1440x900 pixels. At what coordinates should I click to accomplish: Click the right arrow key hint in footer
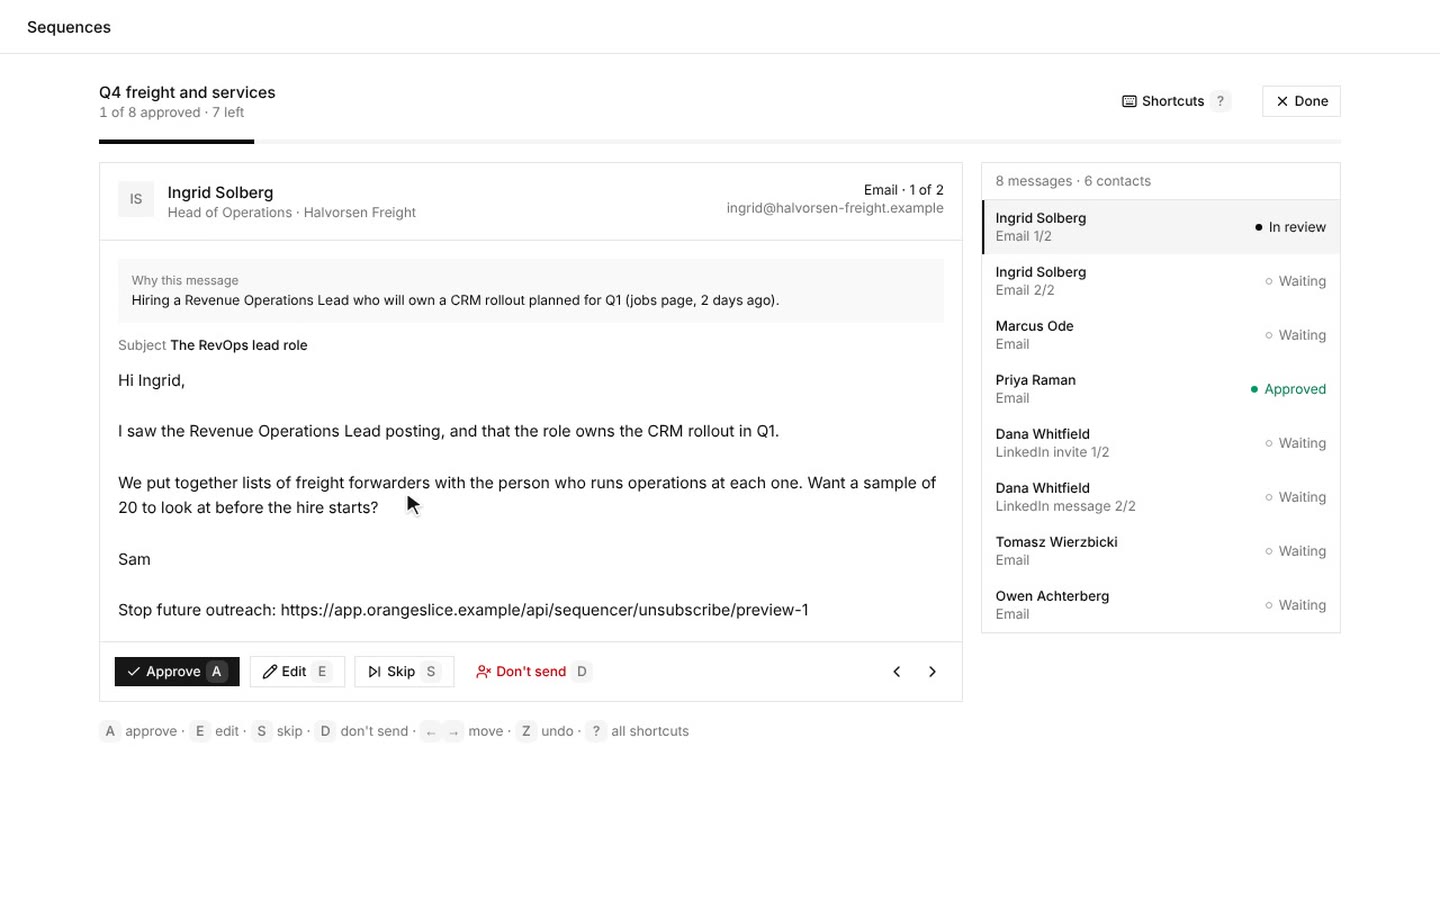pyautogui.click(x=454, y=732)
